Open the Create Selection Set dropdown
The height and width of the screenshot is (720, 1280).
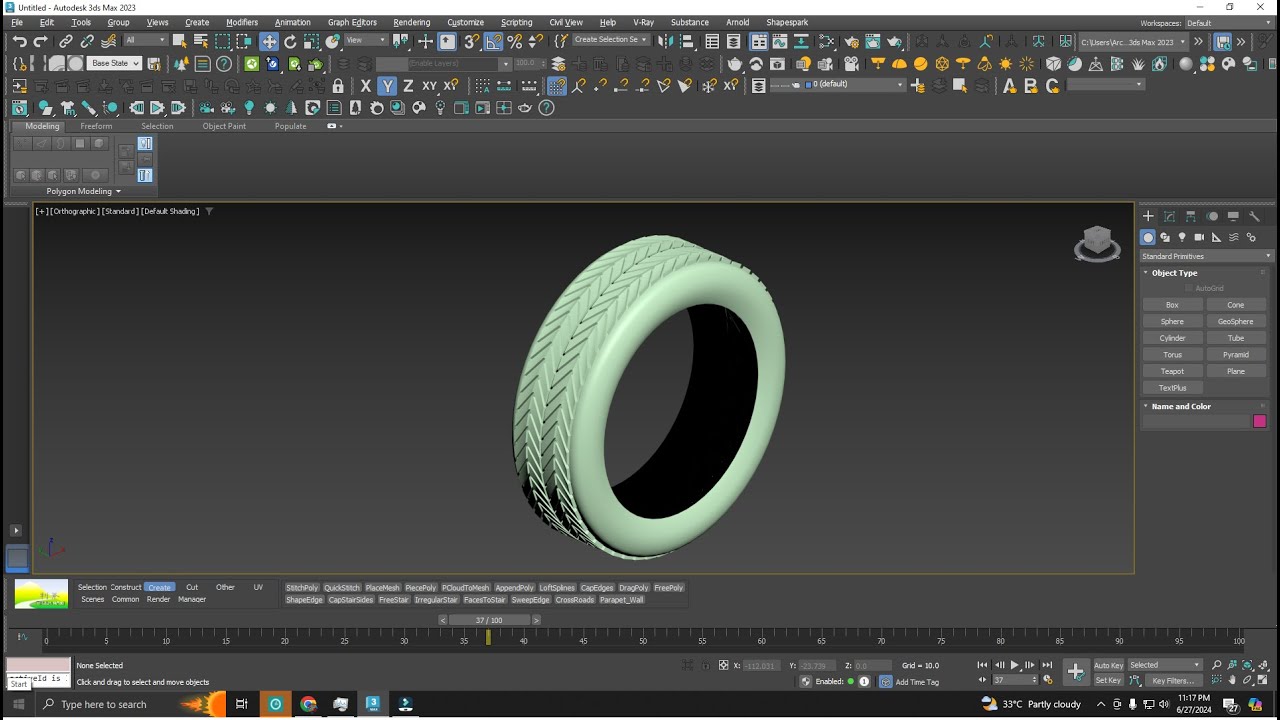click(610, 40)
